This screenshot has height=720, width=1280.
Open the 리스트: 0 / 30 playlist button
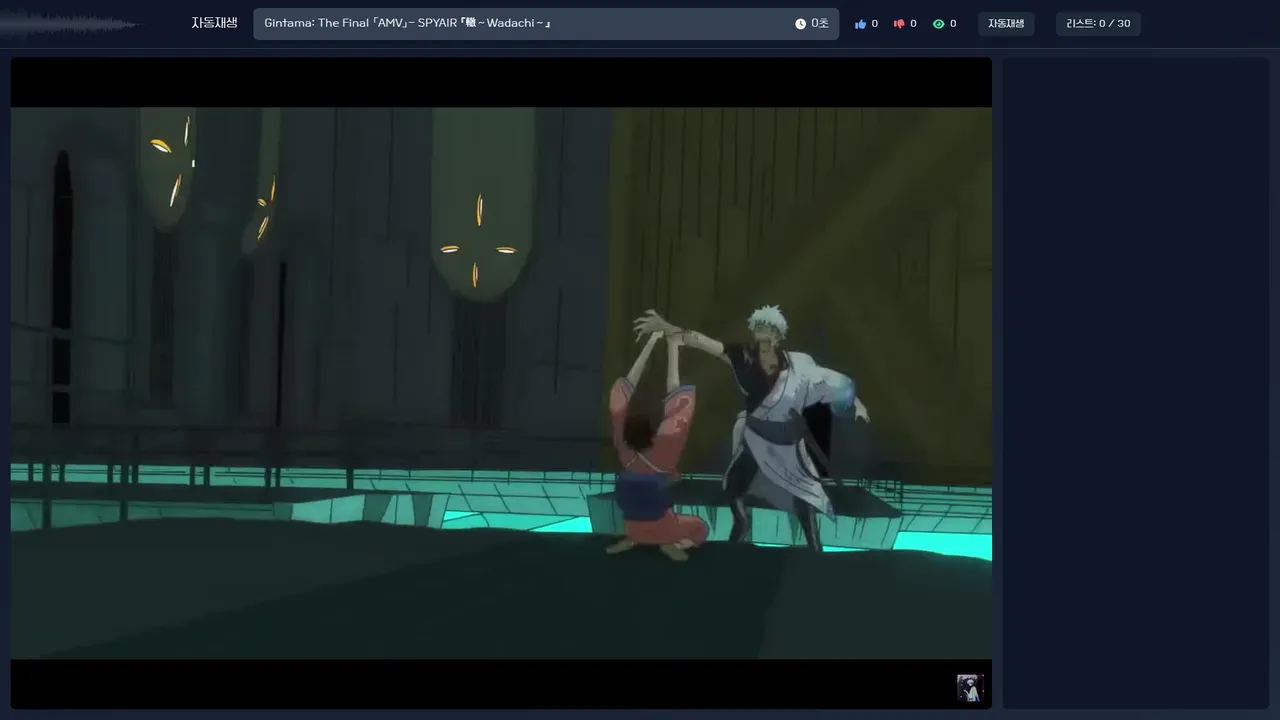(1098, 24)
